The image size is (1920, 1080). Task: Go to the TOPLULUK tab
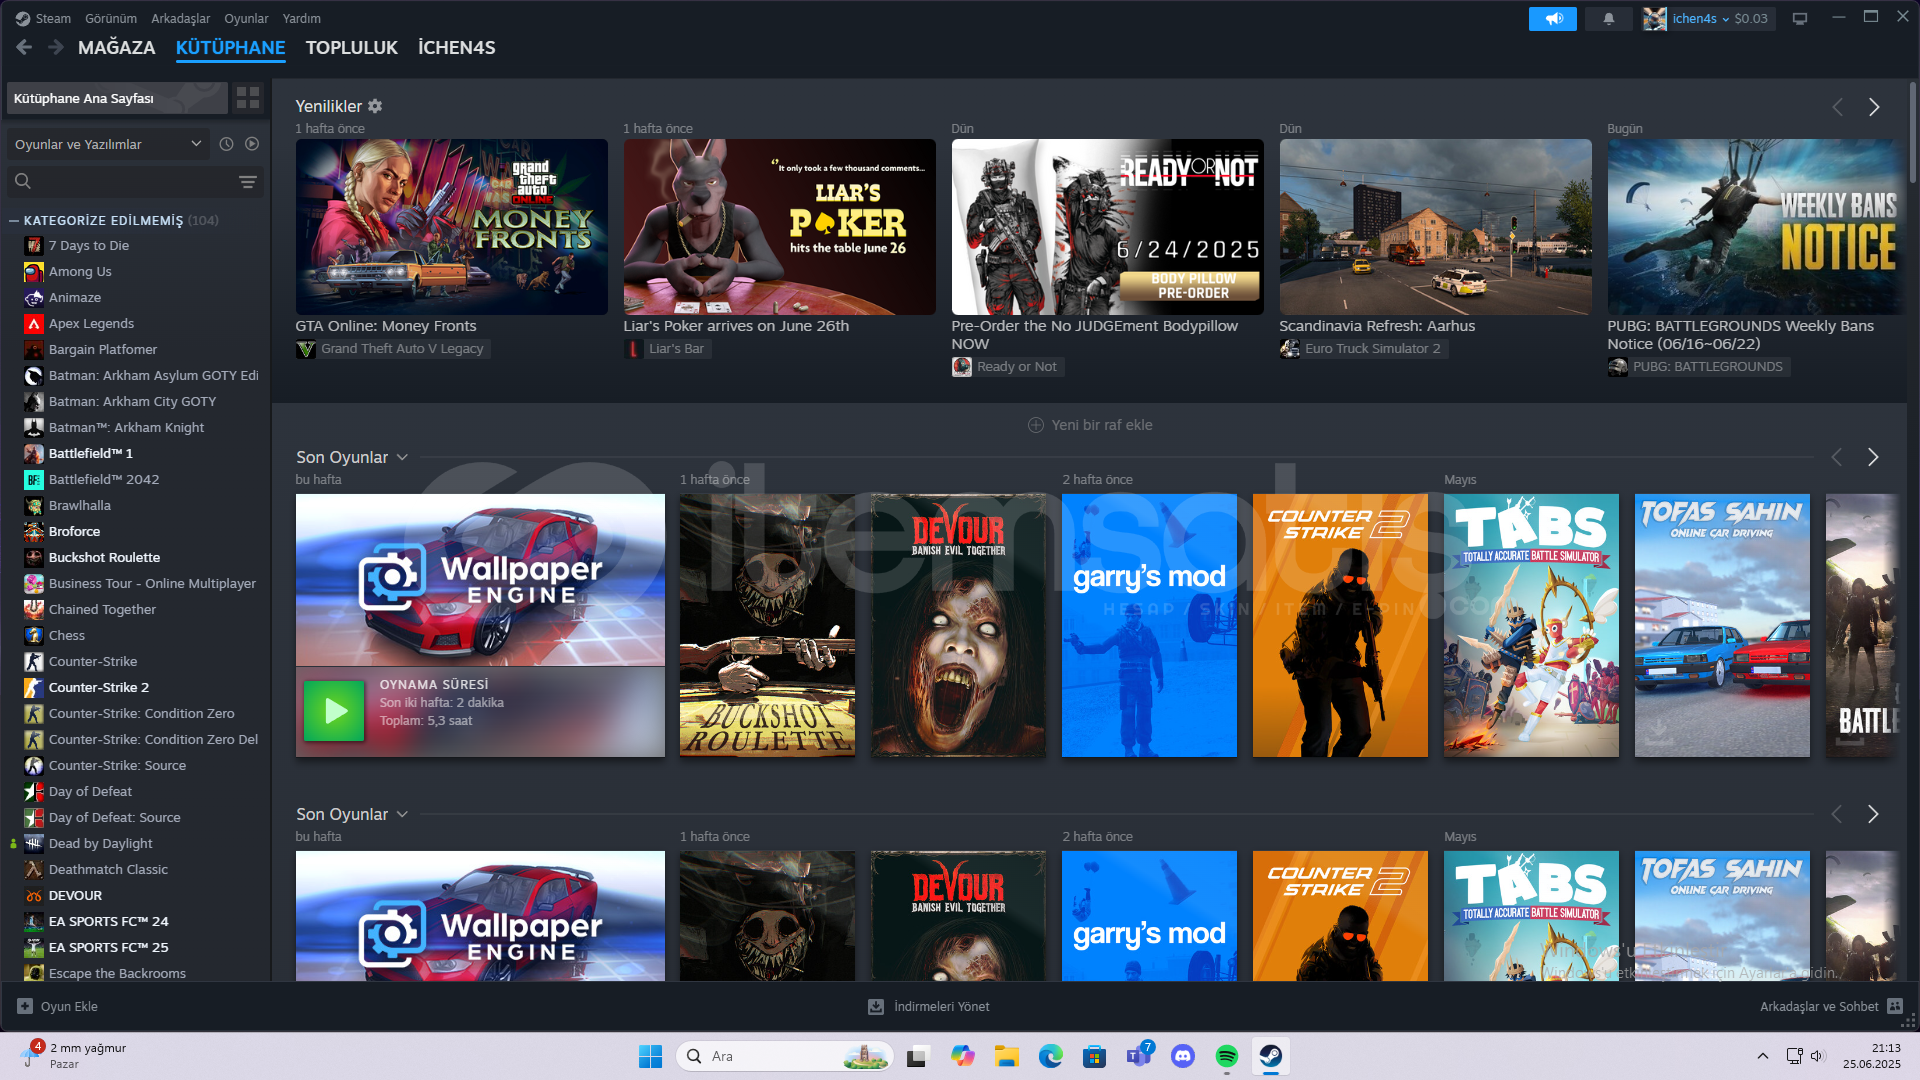[351, 47]
